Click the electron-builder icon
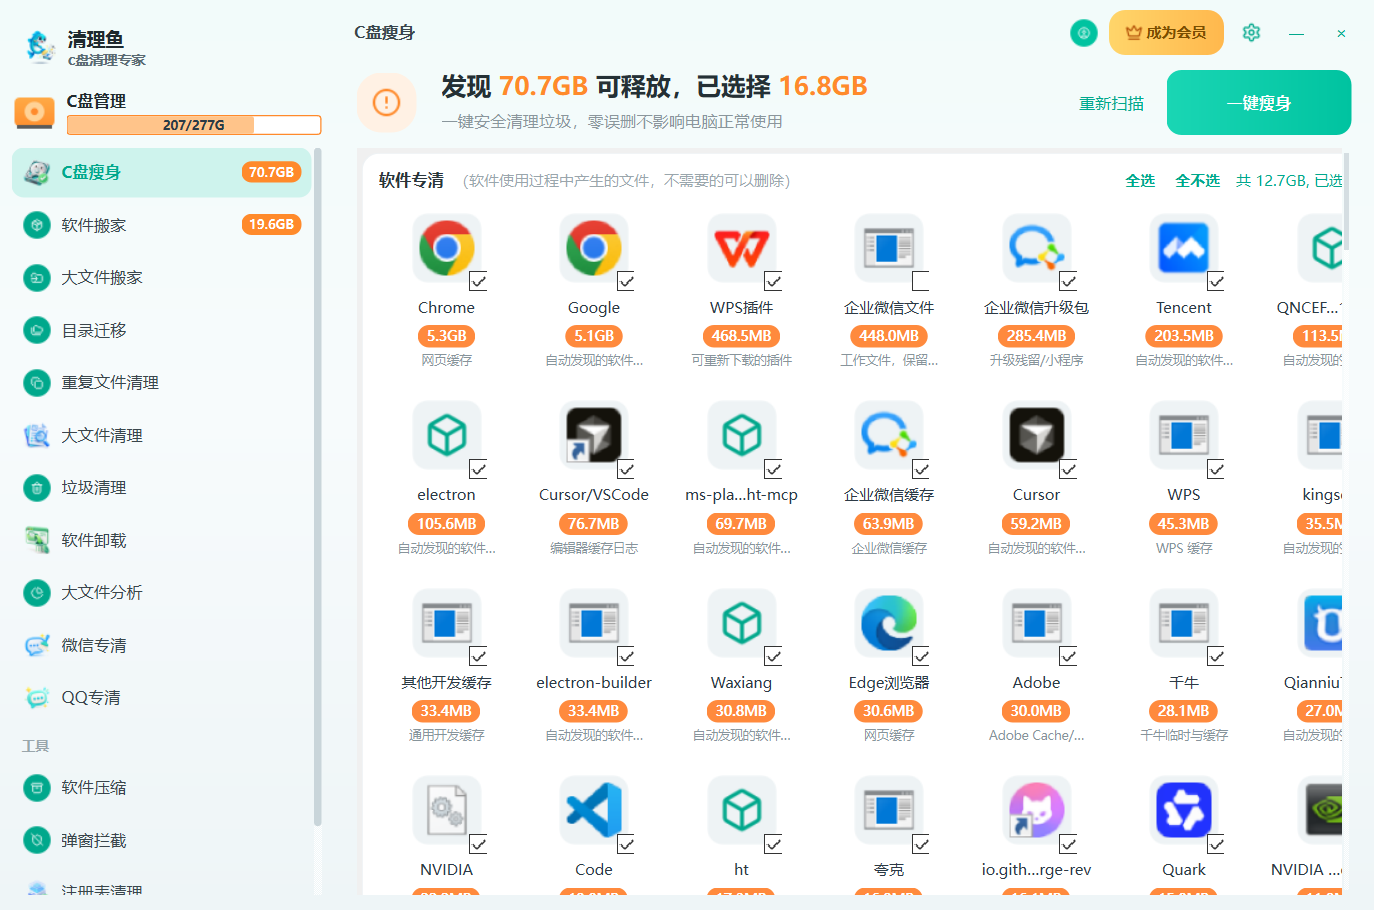1374x910 pixels. (594, 623)
